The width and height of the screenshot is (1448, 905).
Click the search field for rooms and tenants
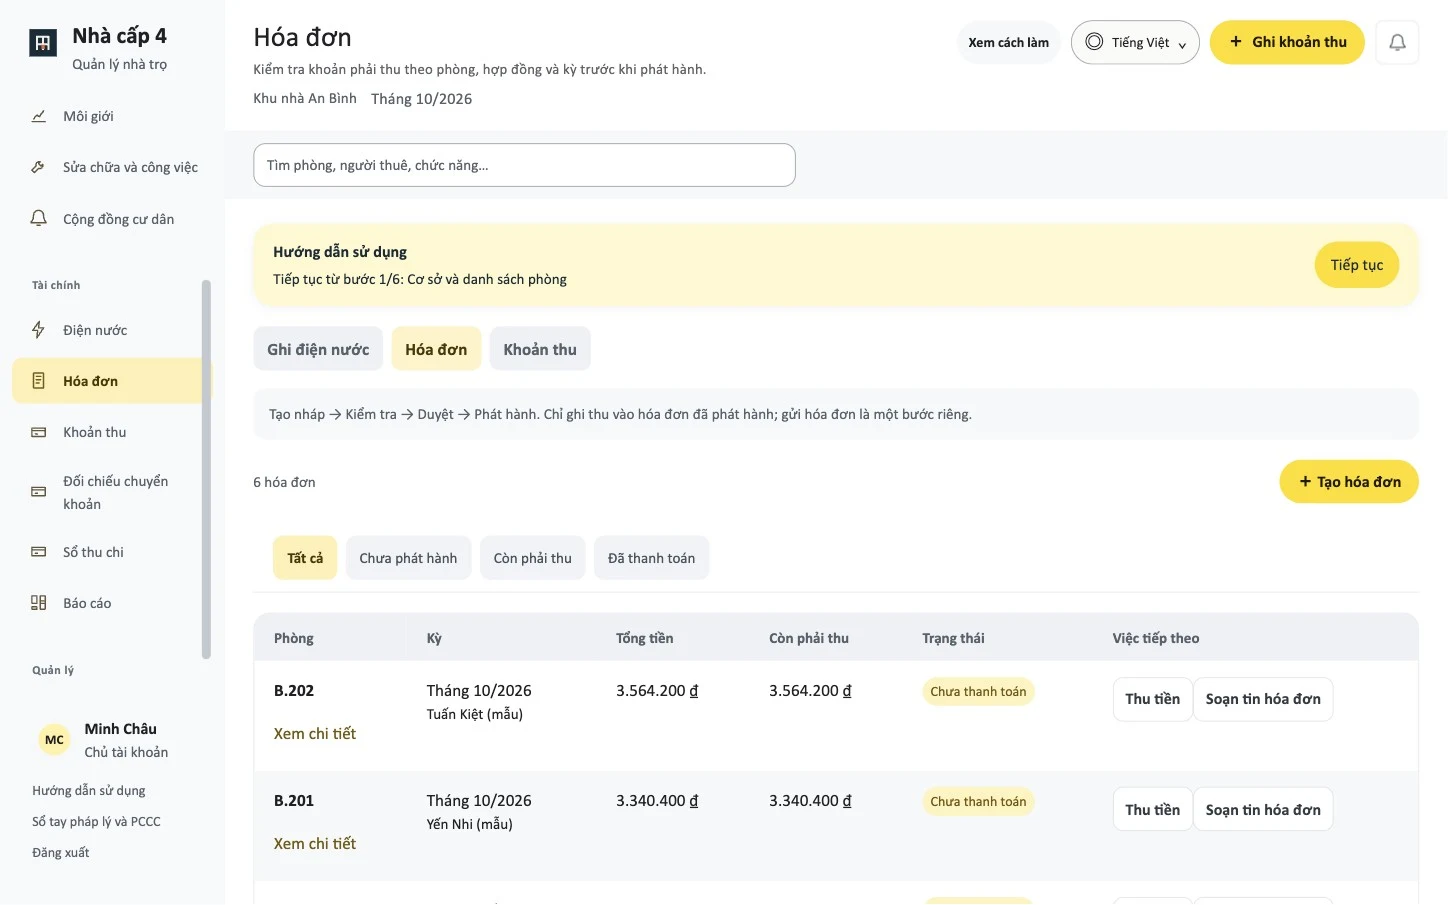coord(524,165)
